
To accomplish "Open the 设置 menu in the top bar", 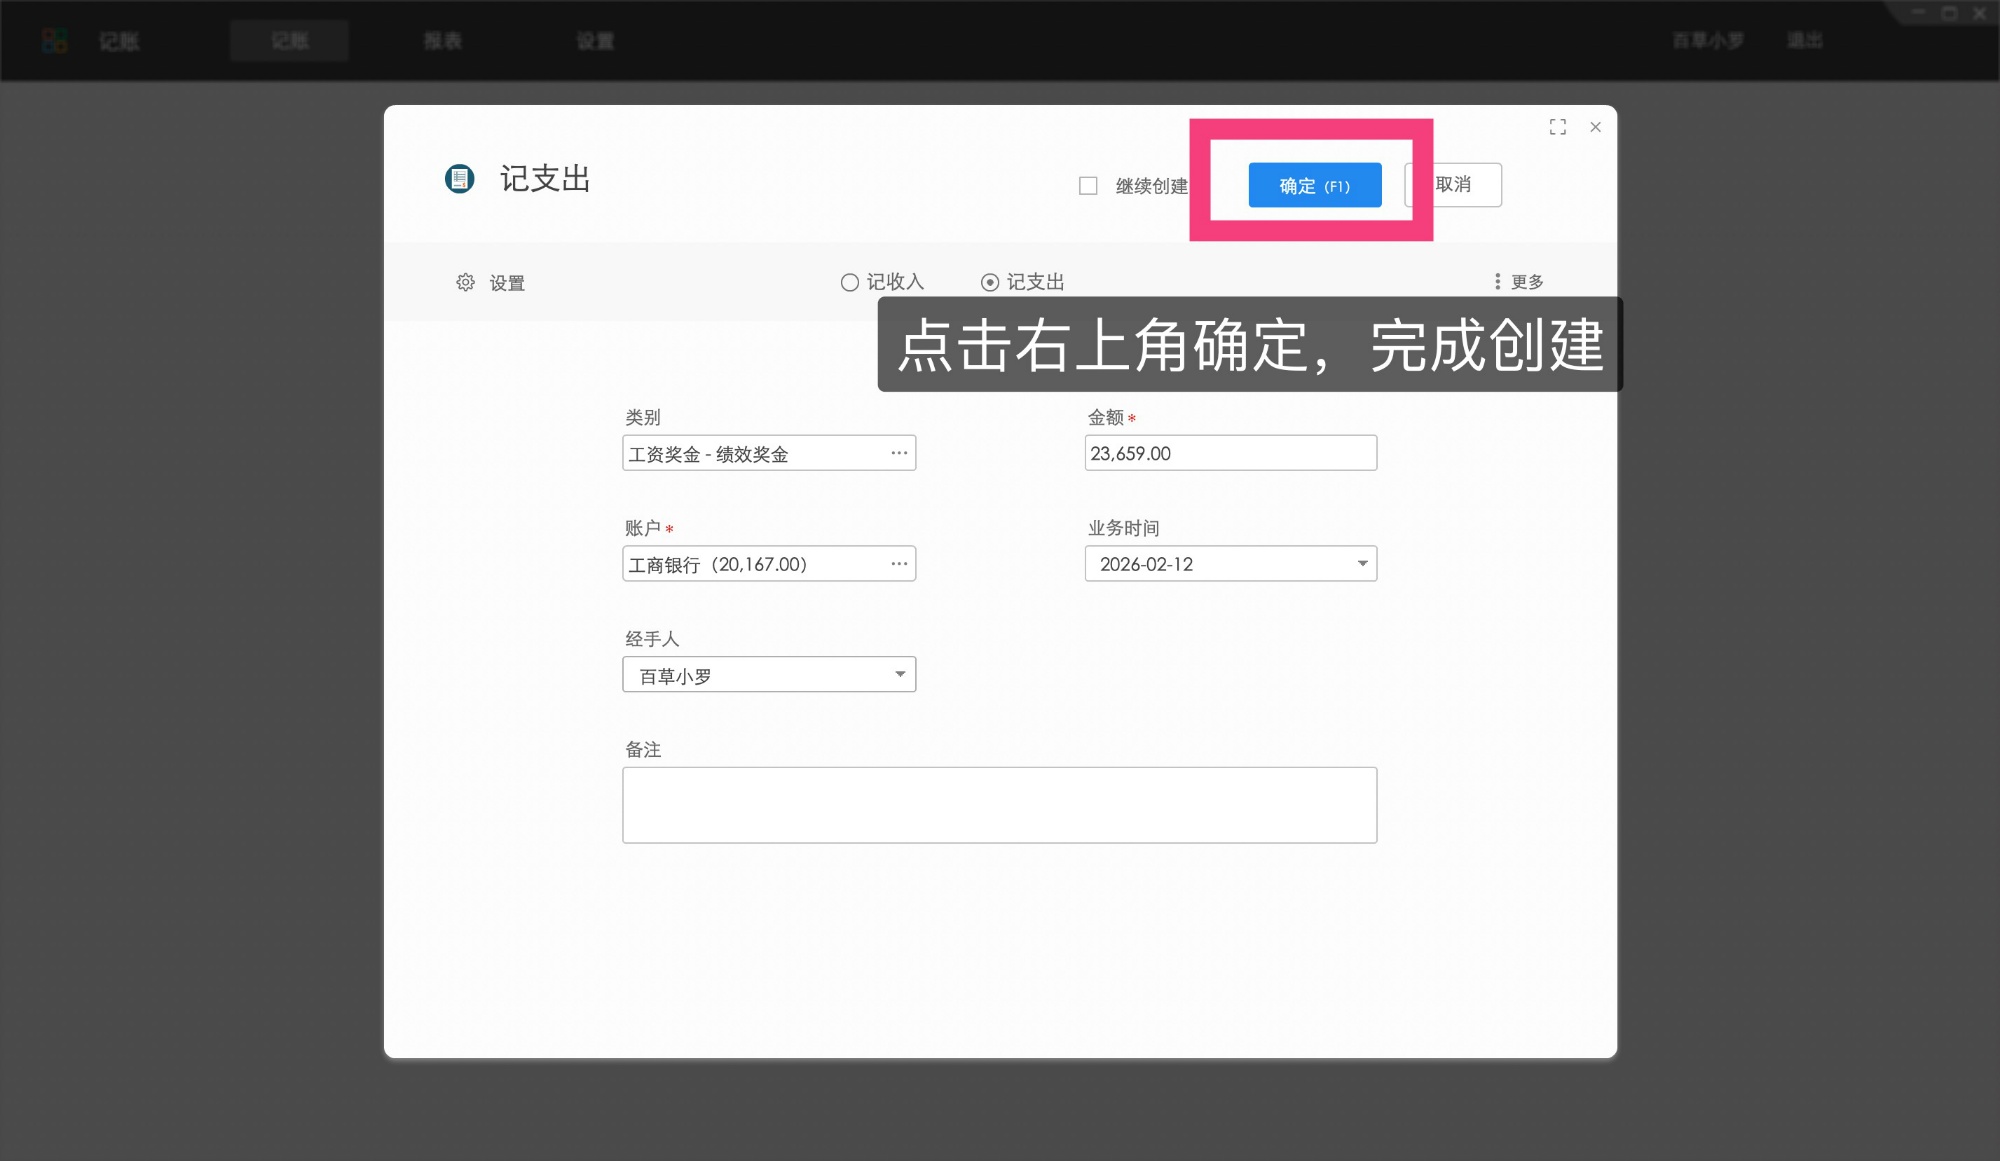I will pyautogui.click(x=593, y=40).
